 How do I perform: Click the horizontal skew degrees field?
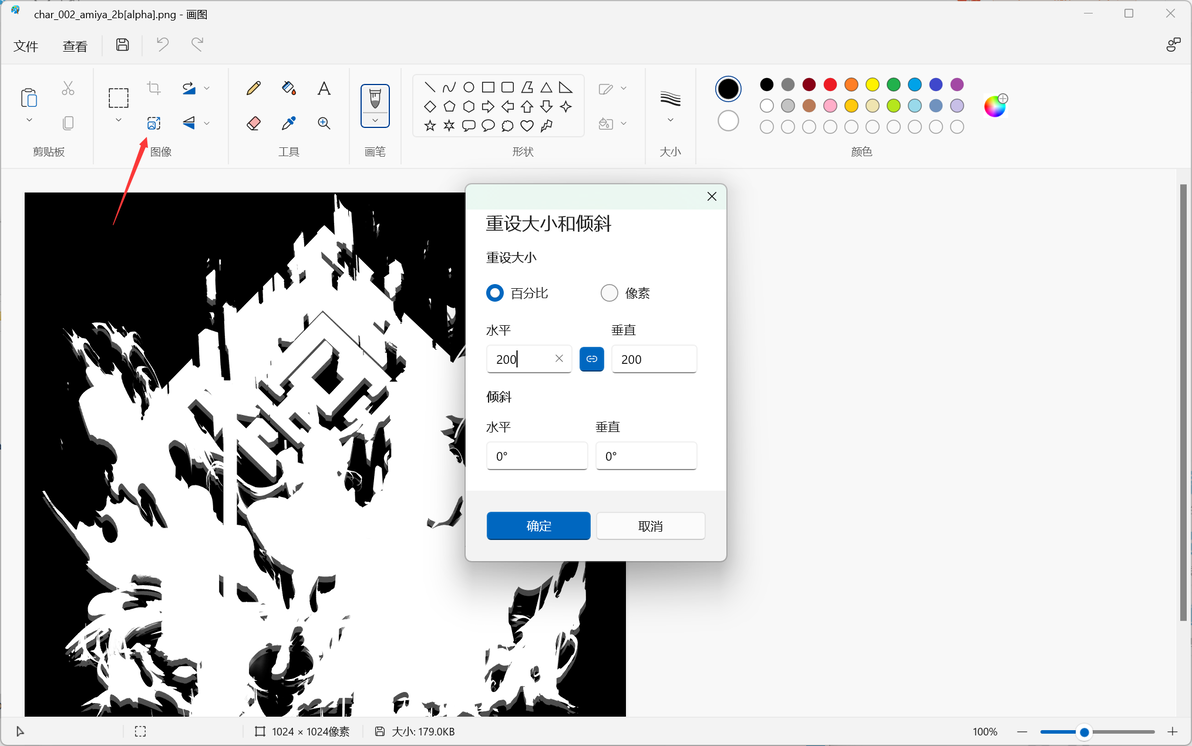click(537, 456)
